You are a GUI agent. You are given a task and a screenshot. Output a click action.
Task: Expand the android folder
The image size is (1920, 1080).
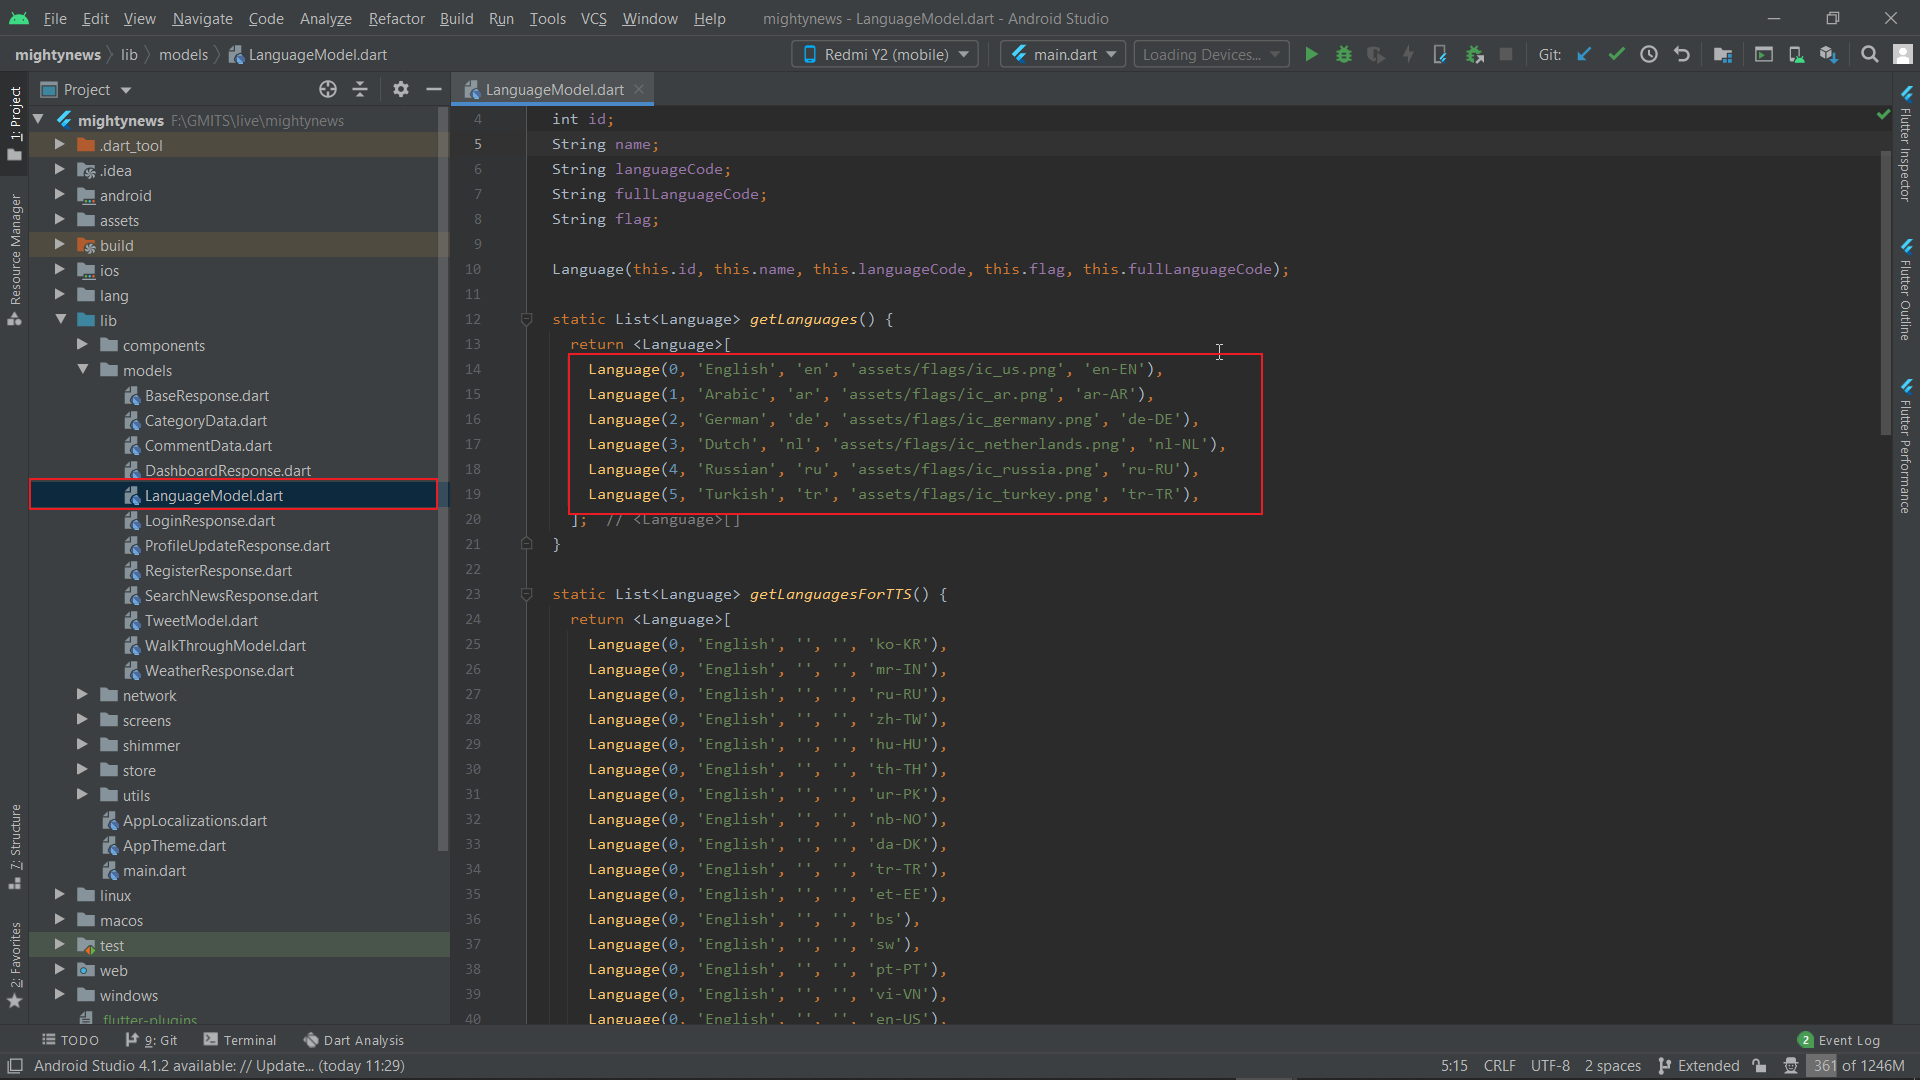point(60,195)
